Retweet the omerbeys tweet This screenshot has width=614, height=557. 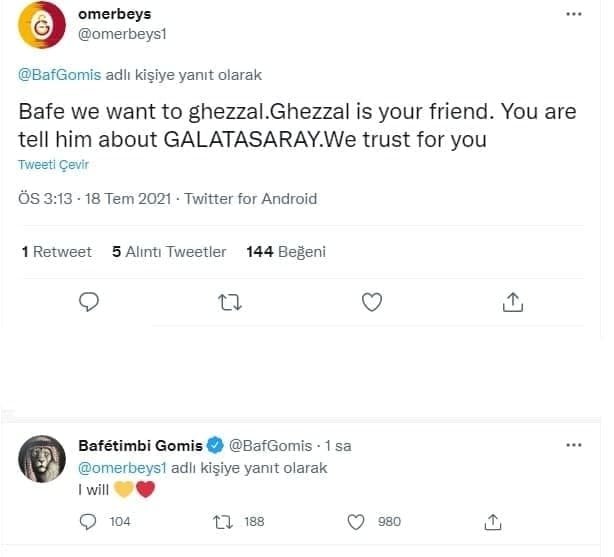coord(229,300)
